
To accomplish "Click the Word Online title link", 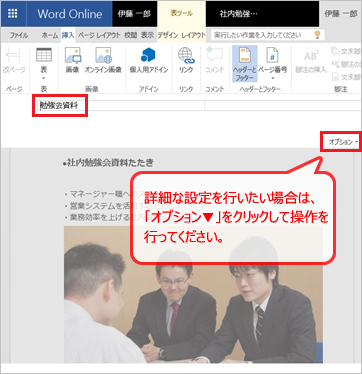I will pos(70,14).
